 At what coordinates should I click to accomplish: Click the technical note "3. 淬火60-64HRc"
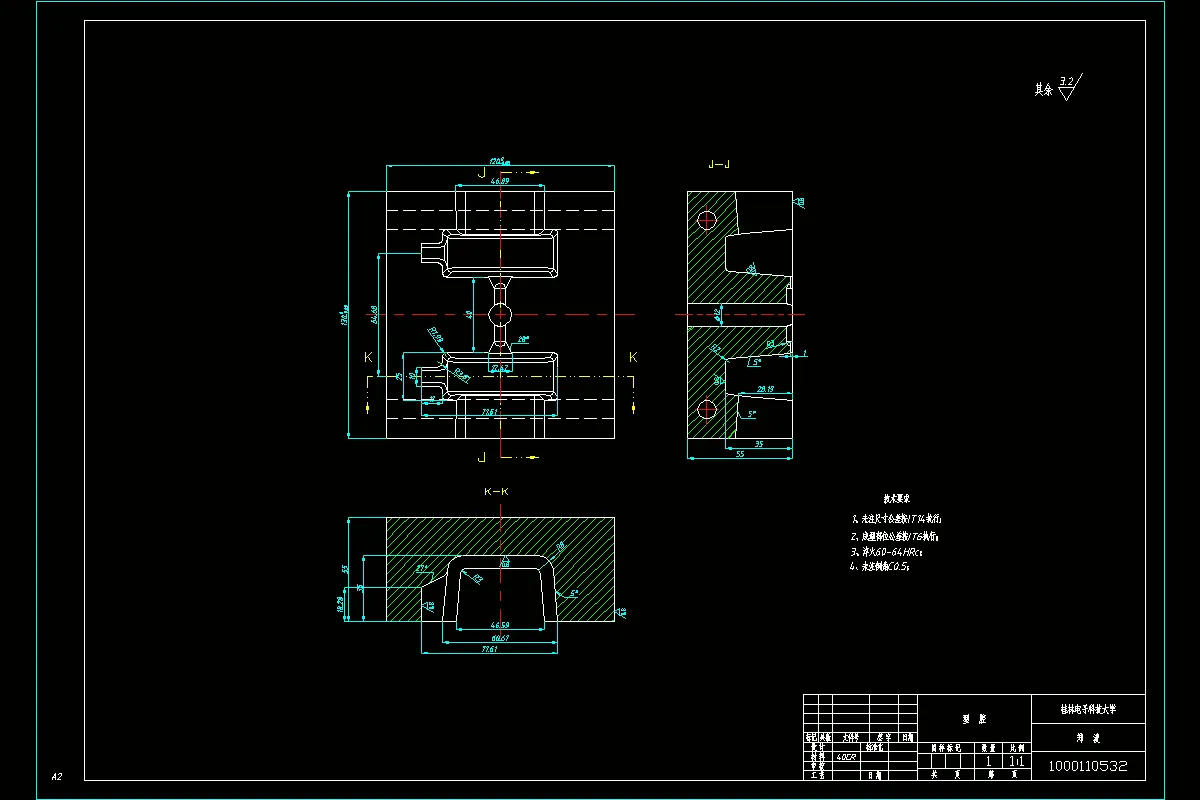pos(886,551)
